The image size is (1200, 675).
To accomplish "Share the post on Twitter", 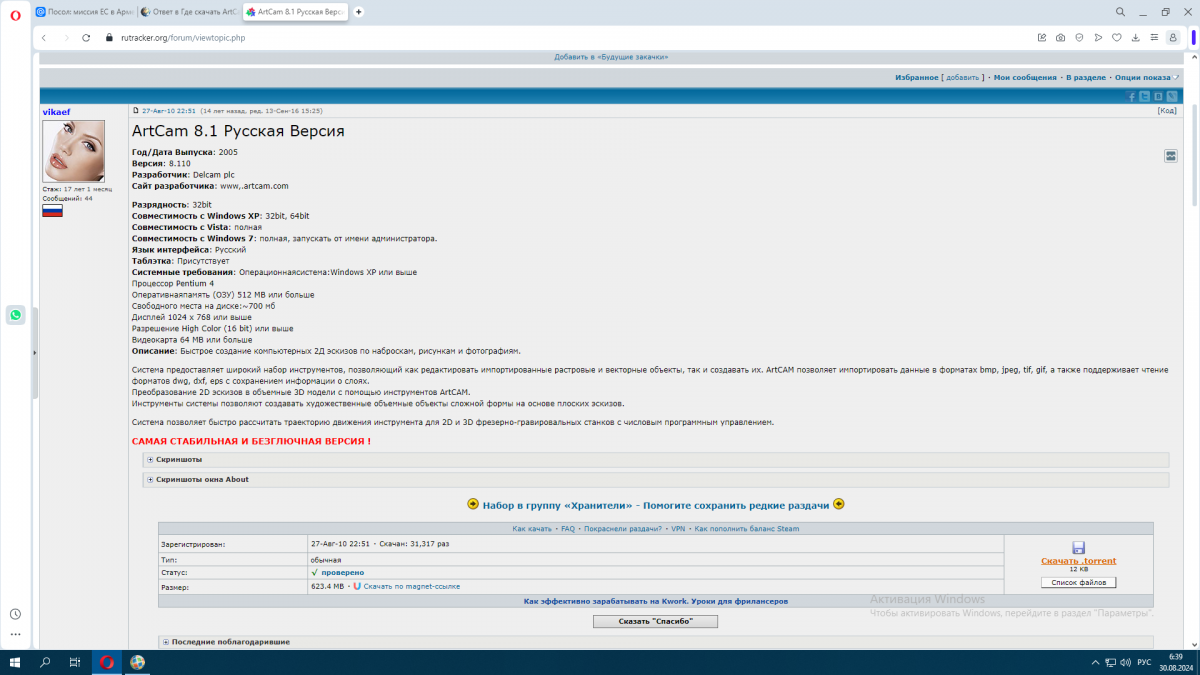I will pyautogui.click(x=1145, y=96).
